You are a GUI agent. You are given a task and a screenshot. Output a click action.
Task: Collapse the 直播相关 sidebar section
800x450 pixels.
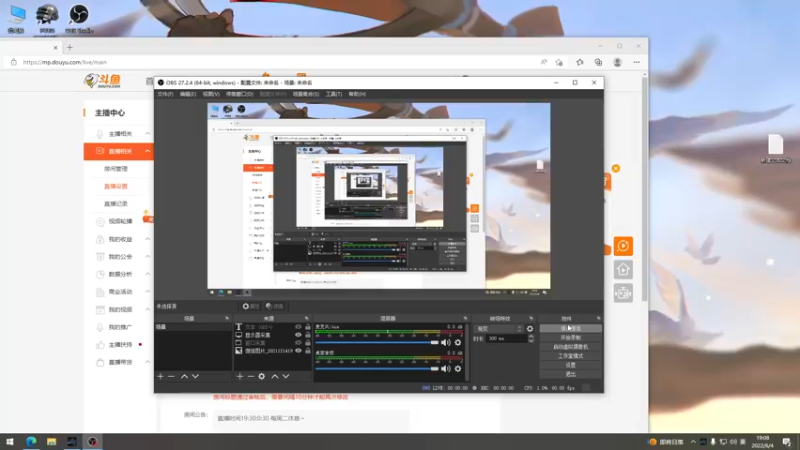pos(147,151)
